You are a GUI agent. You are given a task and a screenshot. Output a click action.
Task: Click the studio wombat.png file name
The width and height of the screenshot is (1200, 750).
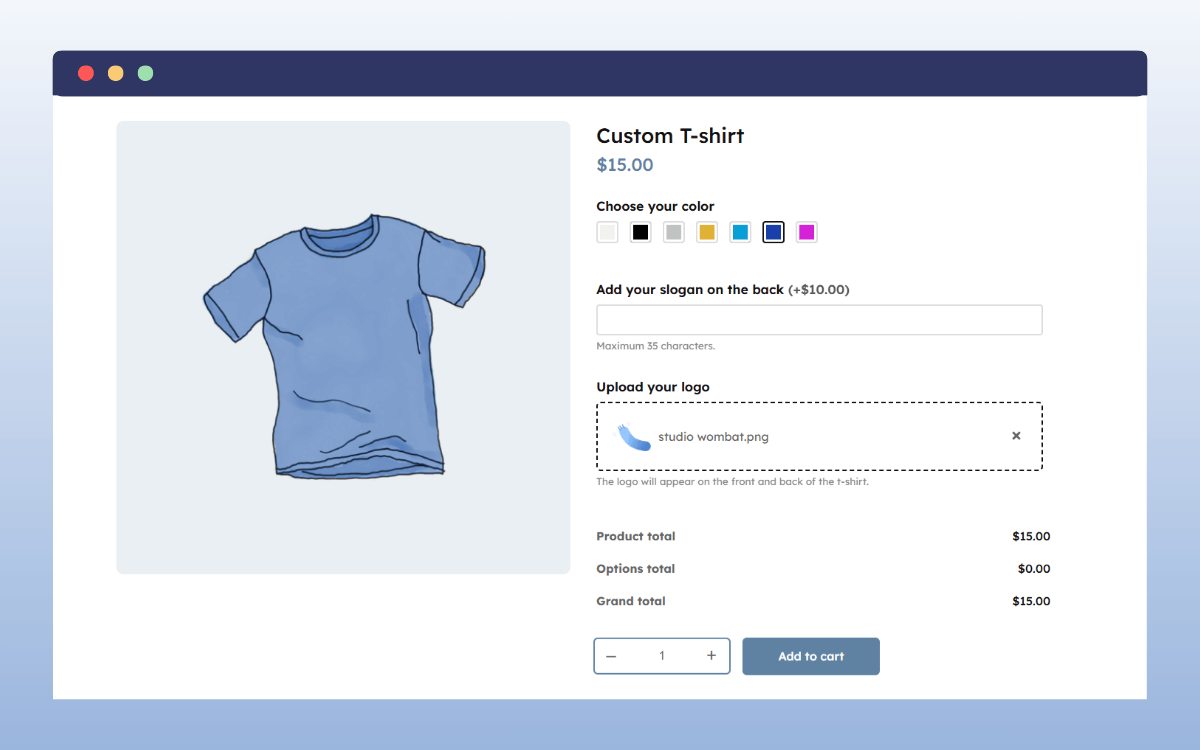pyautogui.click(x=713, y=437)
